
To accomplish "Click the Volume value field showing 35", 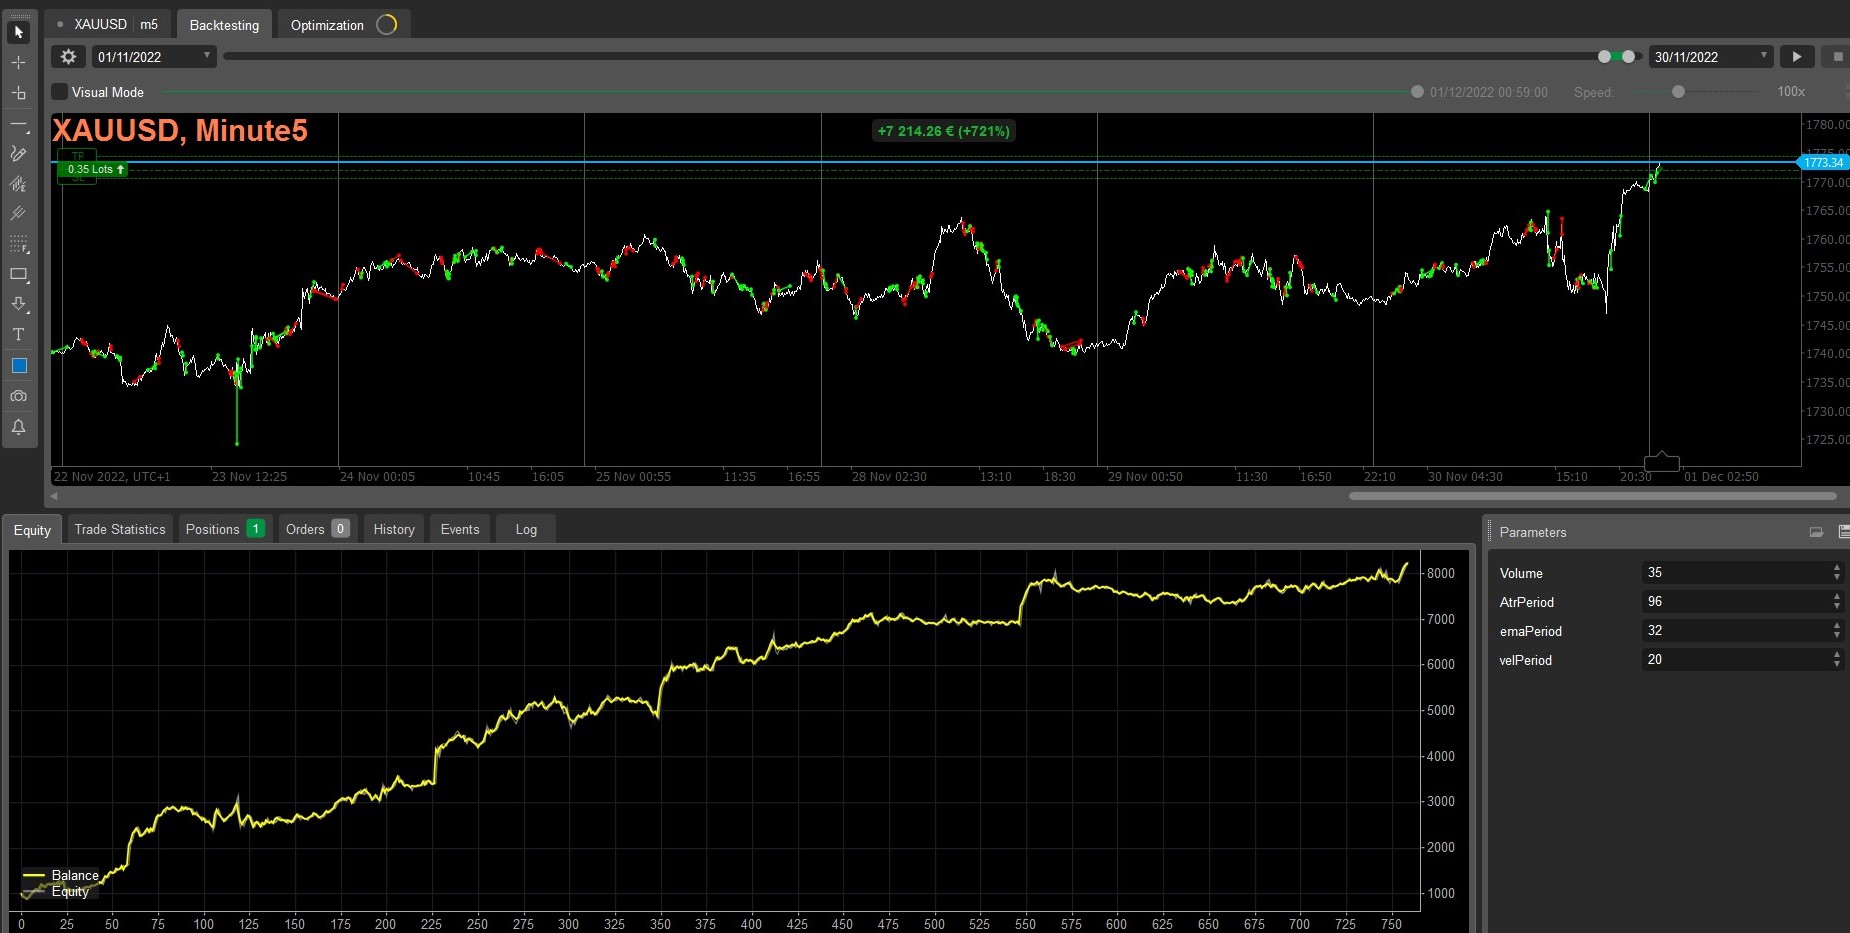I will point(1735,572).
